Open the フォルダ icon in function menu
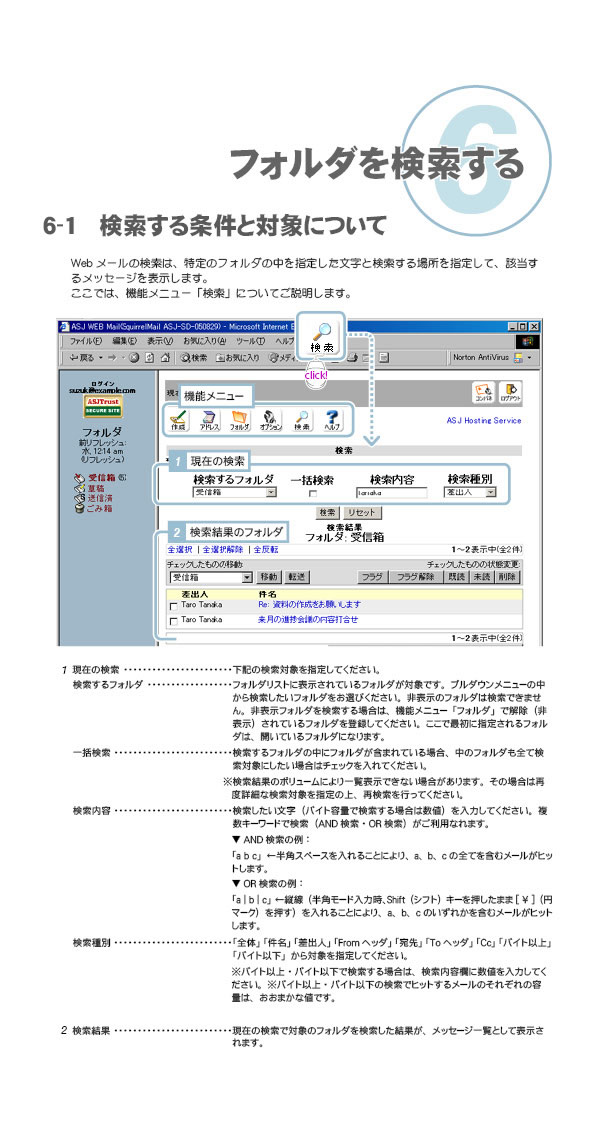595x1123 pixels. [239, 420]
